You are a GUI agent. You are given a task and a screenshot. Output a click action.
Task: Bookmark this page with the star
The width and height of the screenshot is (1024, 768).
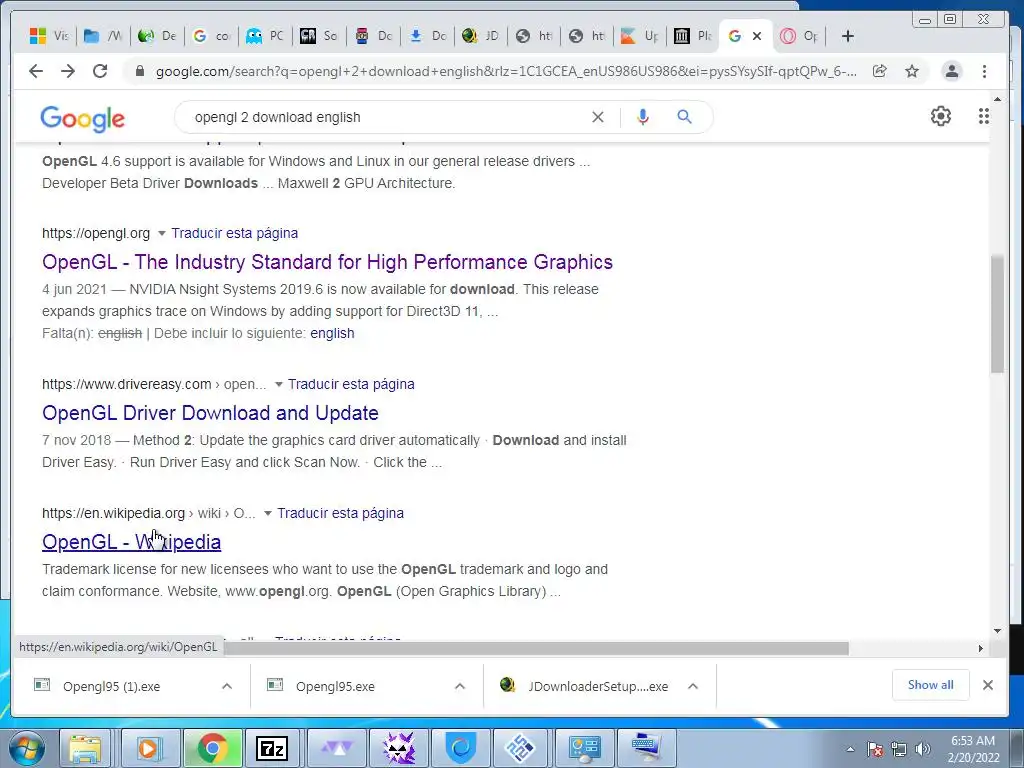[912, 71]
